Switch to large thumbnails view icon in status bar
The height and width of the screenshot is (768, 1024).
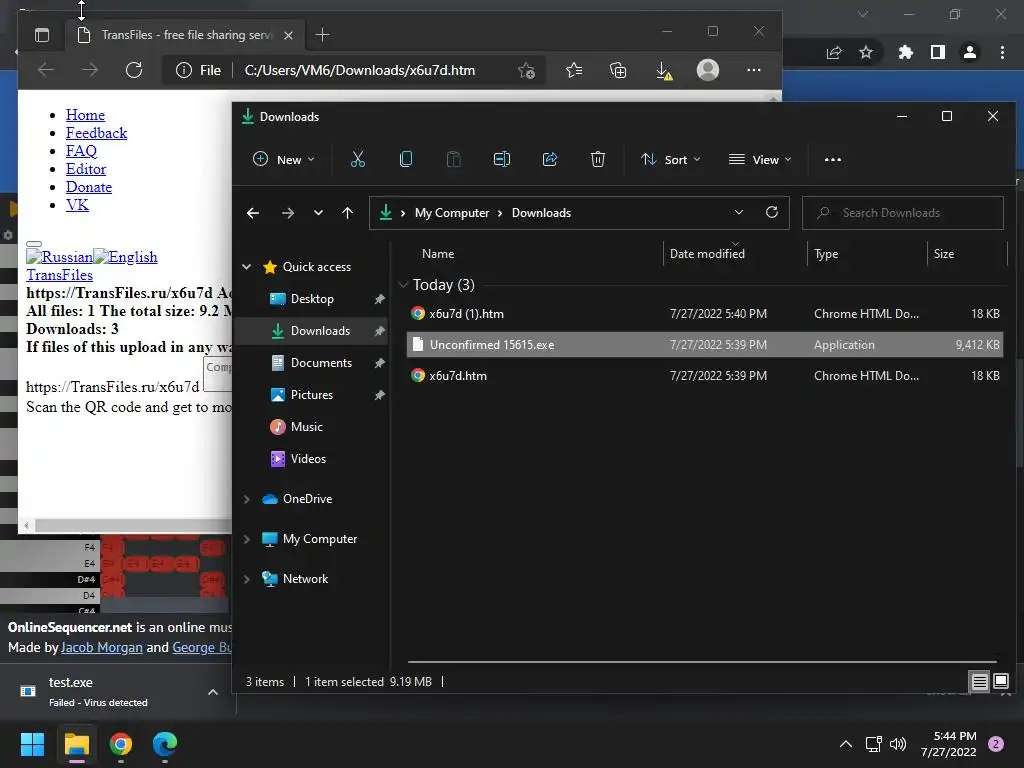point(1000,682)
